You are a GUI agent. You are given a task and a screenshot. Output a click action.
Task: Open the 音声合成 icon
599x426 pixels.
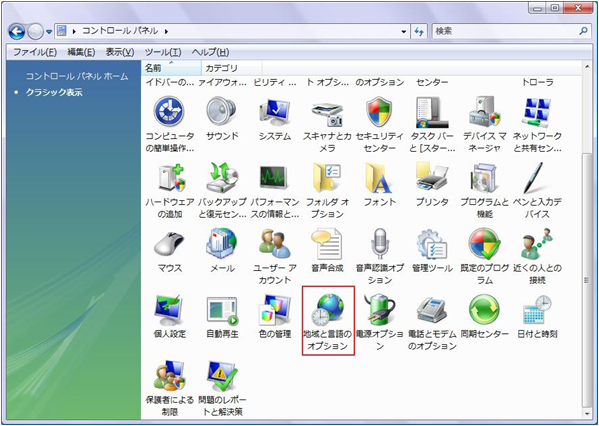(x=327, y=244)
